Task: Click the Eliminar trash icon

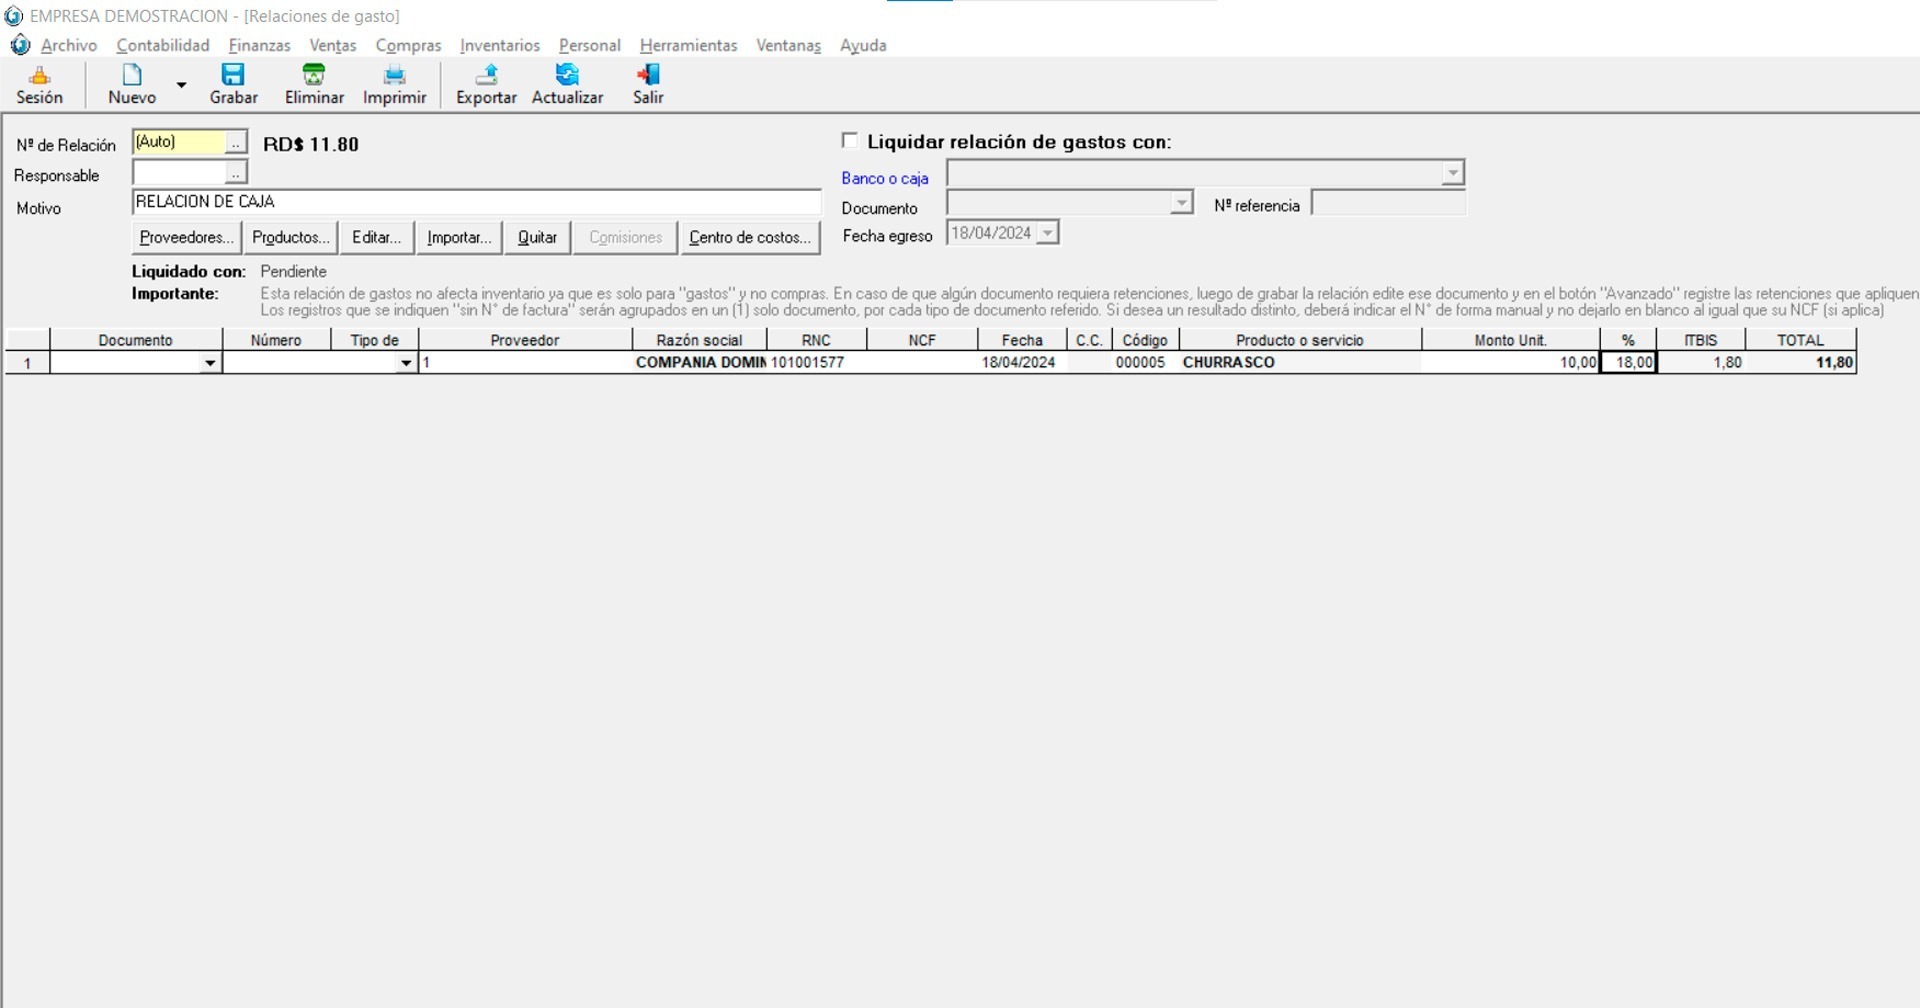Action: pos(314,76)
